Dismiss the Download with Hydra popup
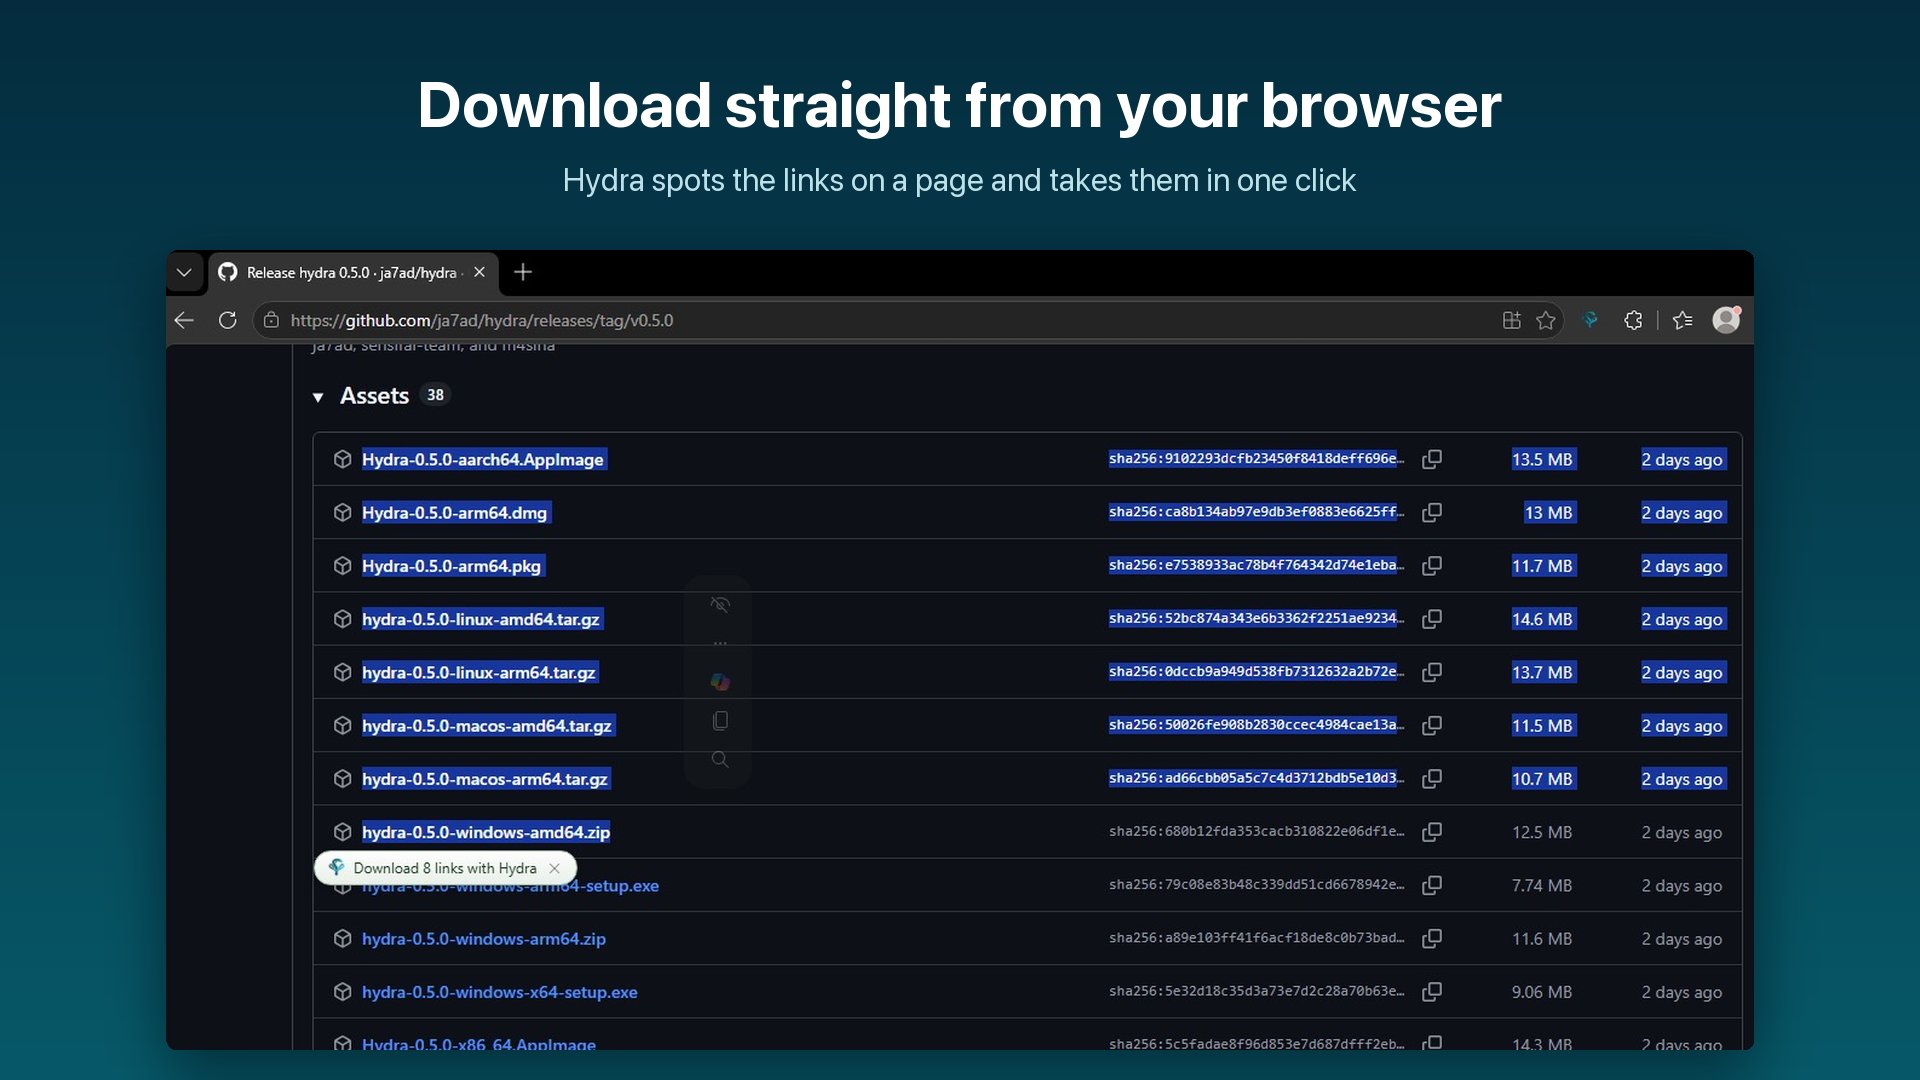 coord(555,868)
